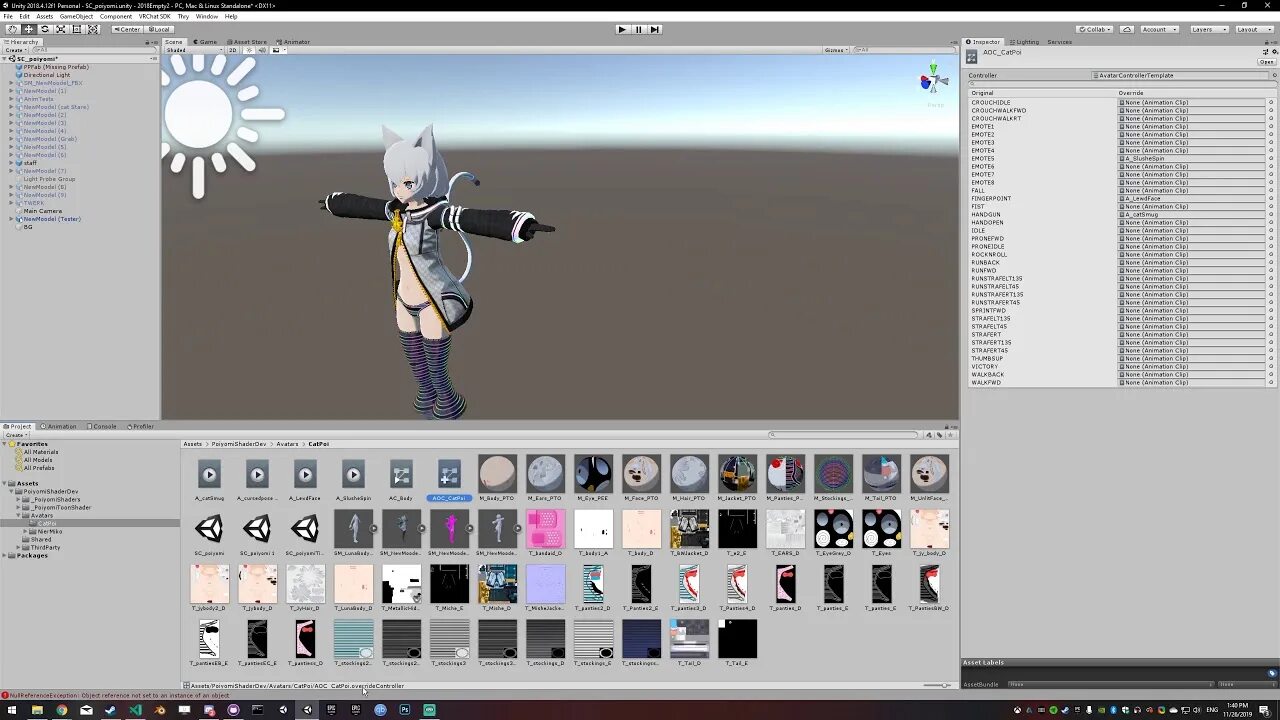Select T_bandaid_D texture asset
The height and width of the screenshot is (720, 1280).
click(x=545, y=534)
